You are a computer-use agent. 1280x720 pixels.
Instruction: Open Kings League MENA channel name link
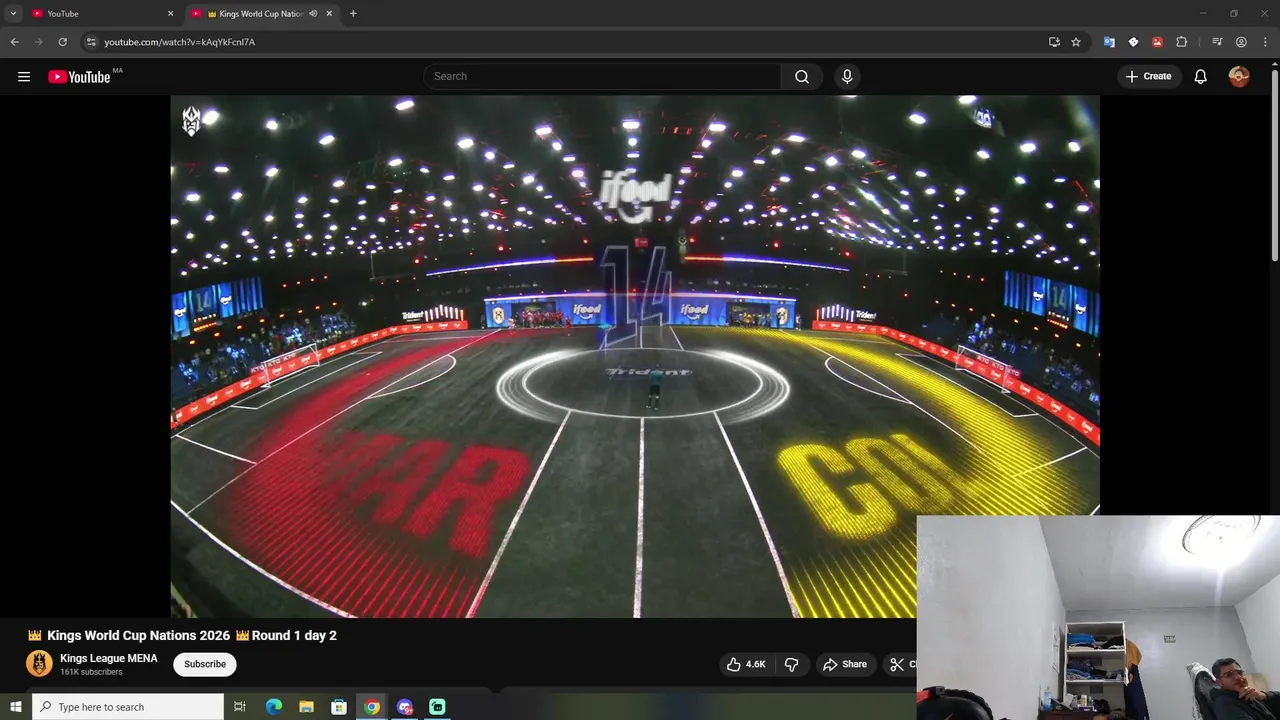point(109,658)
